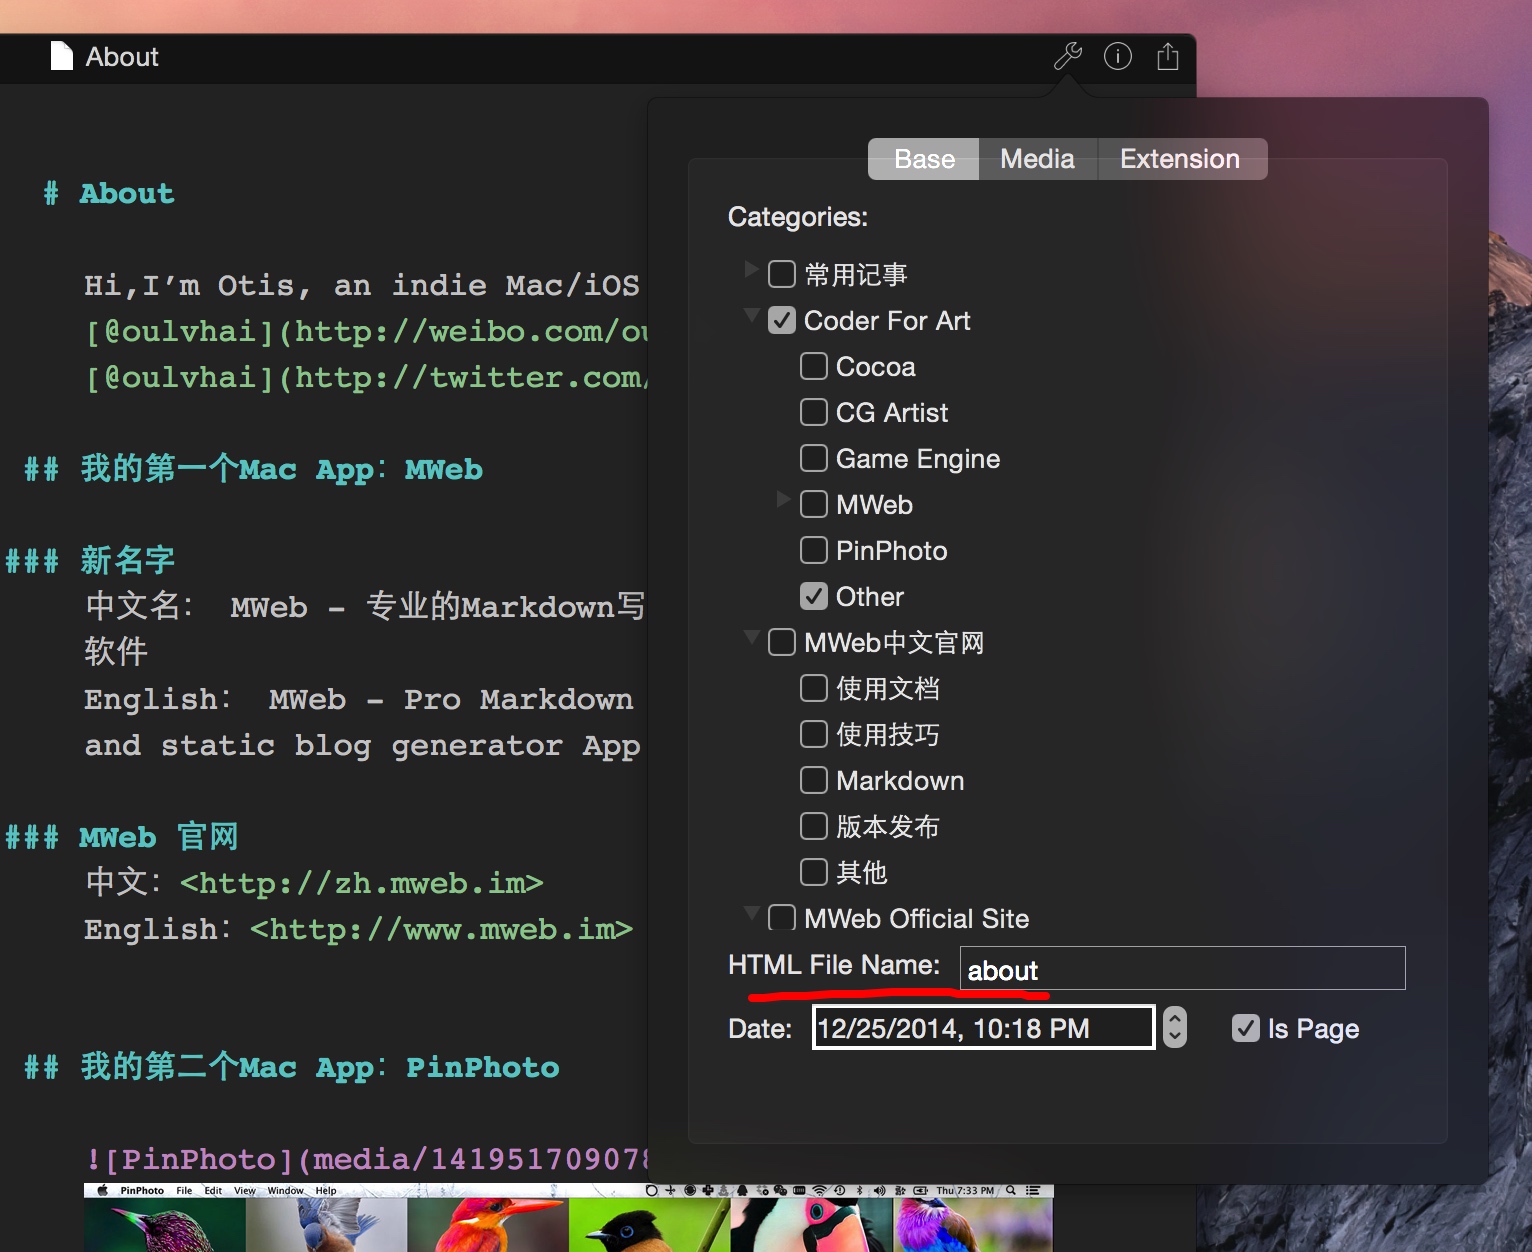Enable the 使用技巧 checkbox
Image resolution: width=1532 pixels, height=1252 pixels.
814,734
